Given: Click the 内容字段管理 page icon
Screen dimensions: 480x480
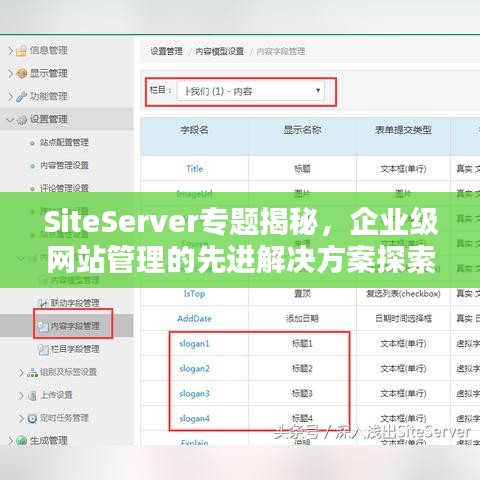Looking at the screenshot, I should pyautogui.click(x=43, y=326).
